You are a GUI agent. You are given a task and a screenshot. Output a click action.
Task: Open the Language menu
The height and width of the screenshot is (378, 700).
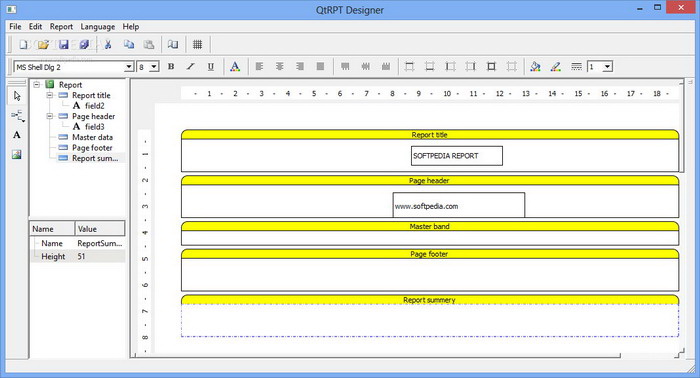pyautogui.click(x=97, y=27)
